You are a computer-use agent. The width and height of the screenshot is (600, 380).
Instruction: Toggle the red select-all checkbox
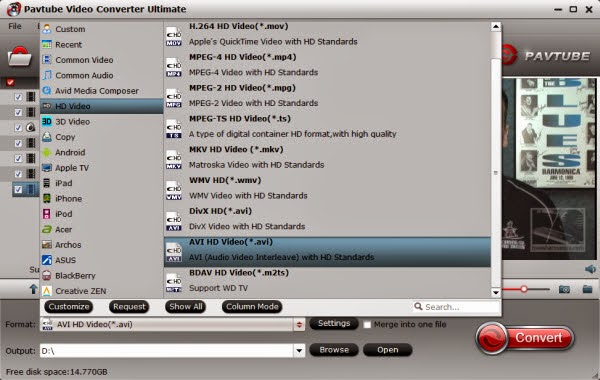point(10,82)
